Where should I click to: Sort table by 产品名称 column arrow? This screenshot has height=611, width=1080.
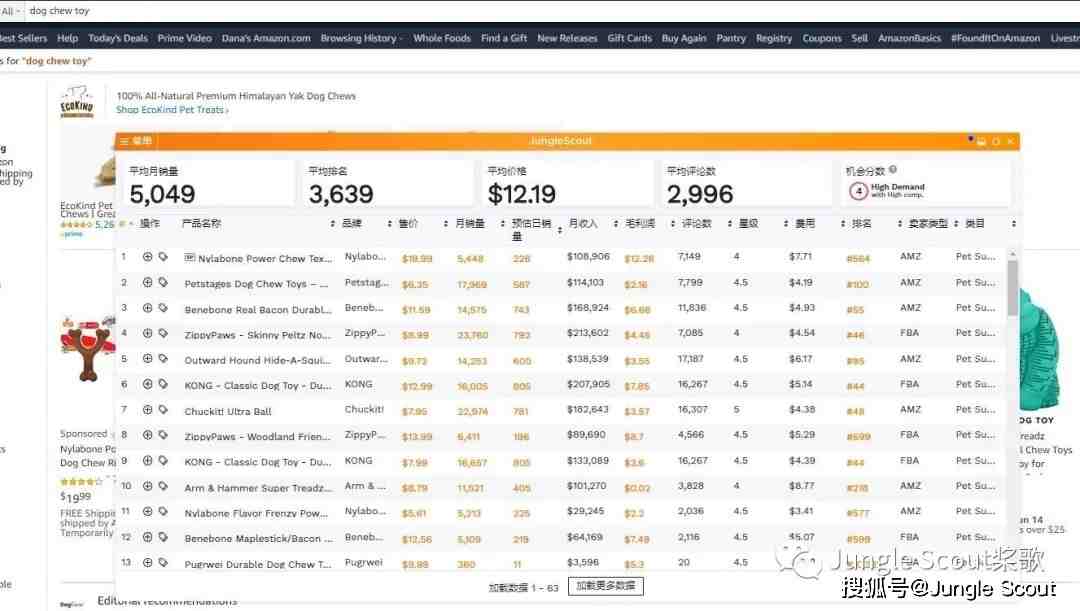click(x=332, y=224)
